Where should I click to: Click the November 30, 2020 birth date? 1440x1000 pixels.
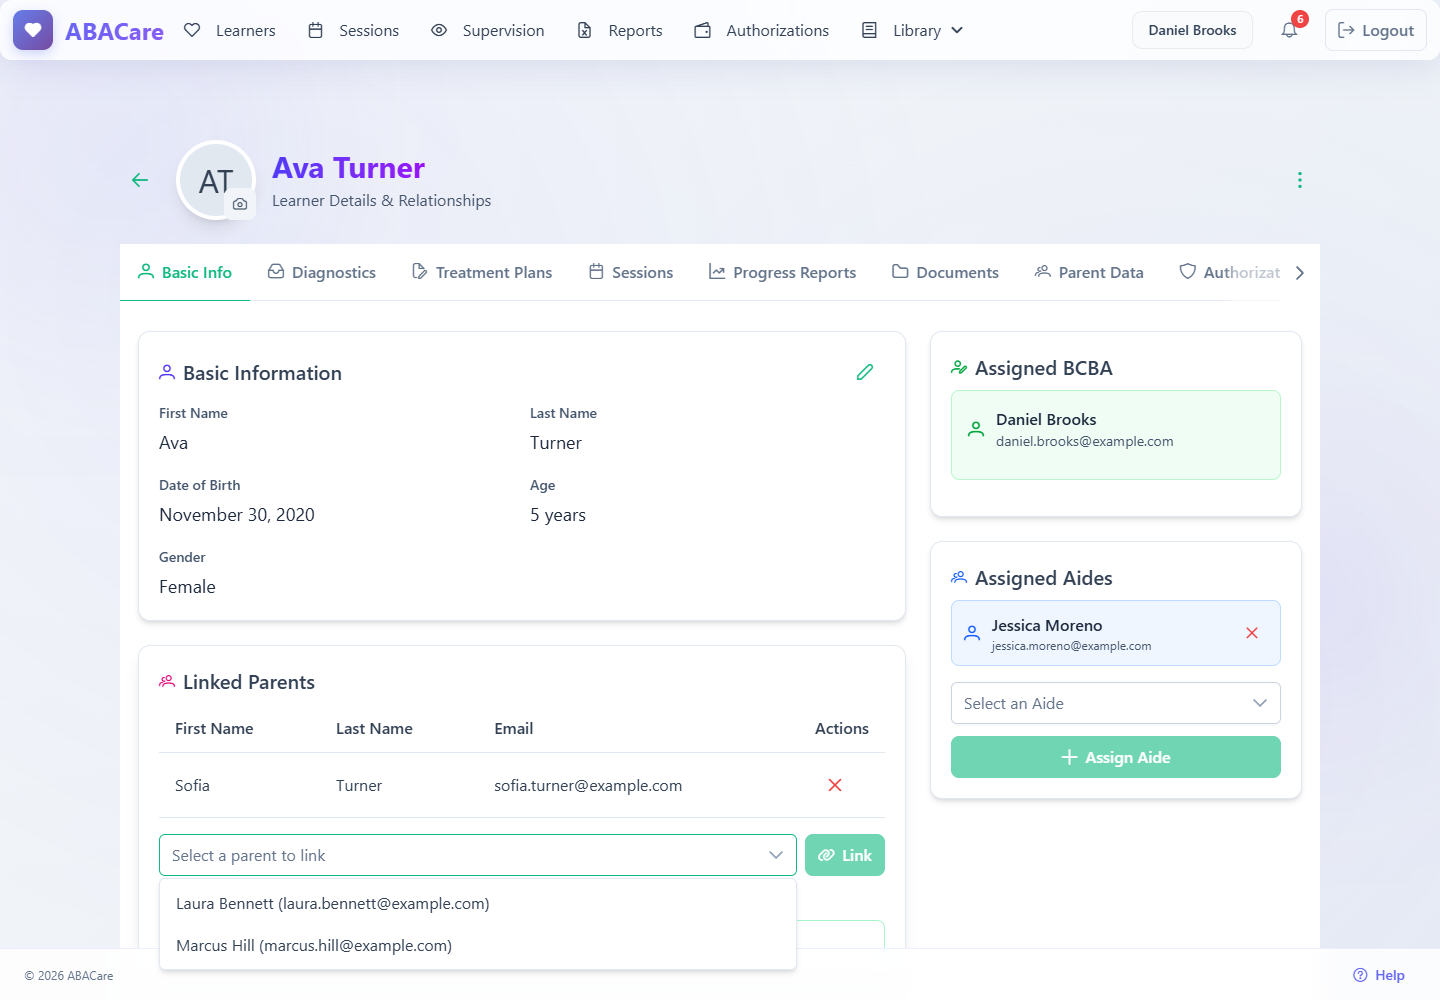[x=237, y=515]
